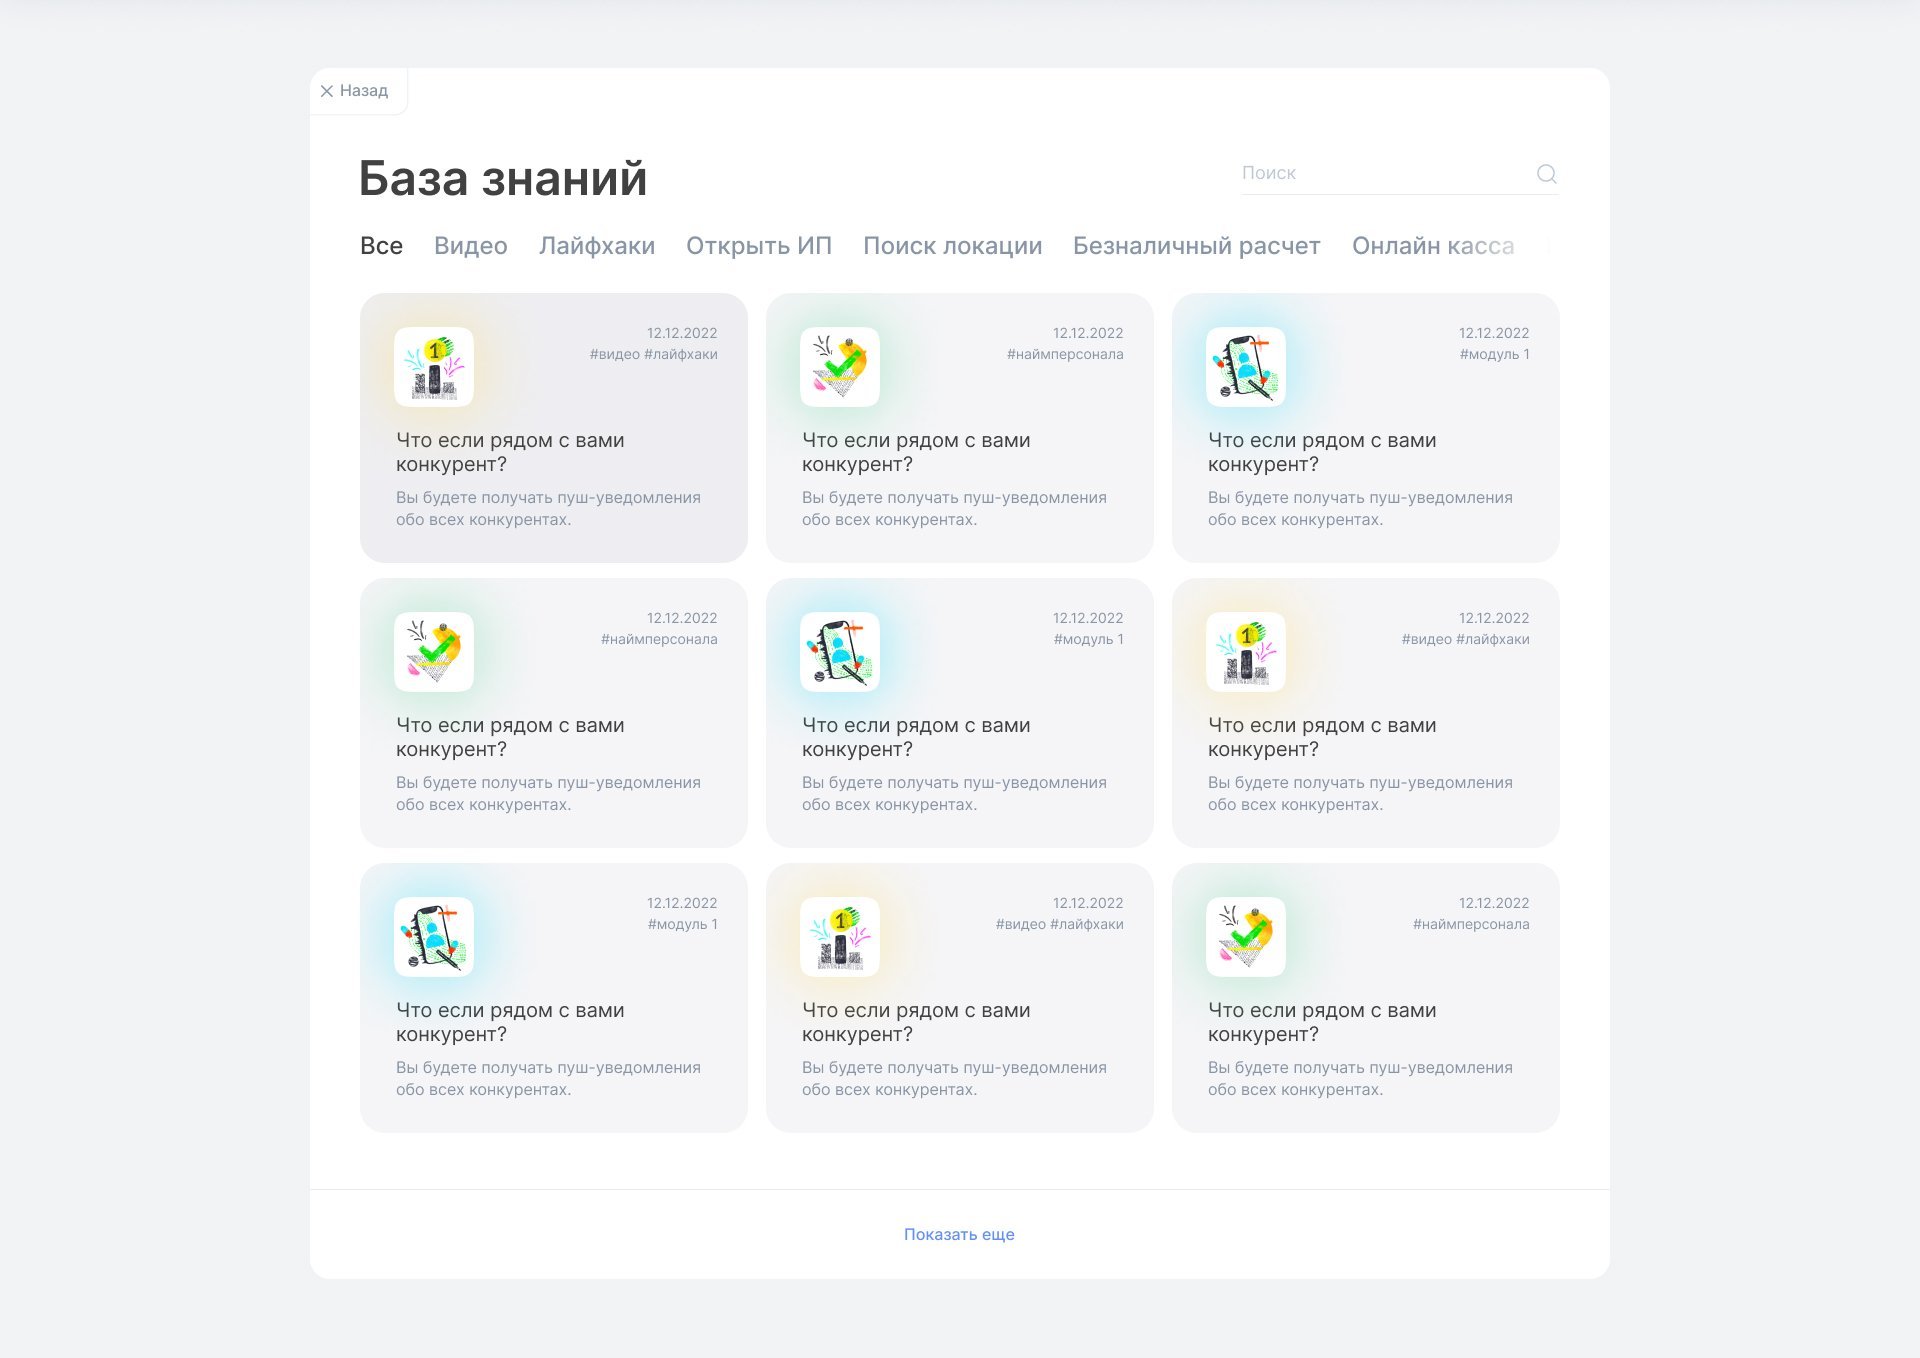The width and height of the screenshot is (1920, 1358).
Task: Click green checkmark icon in top-middle card
Action: coord(840,367)
